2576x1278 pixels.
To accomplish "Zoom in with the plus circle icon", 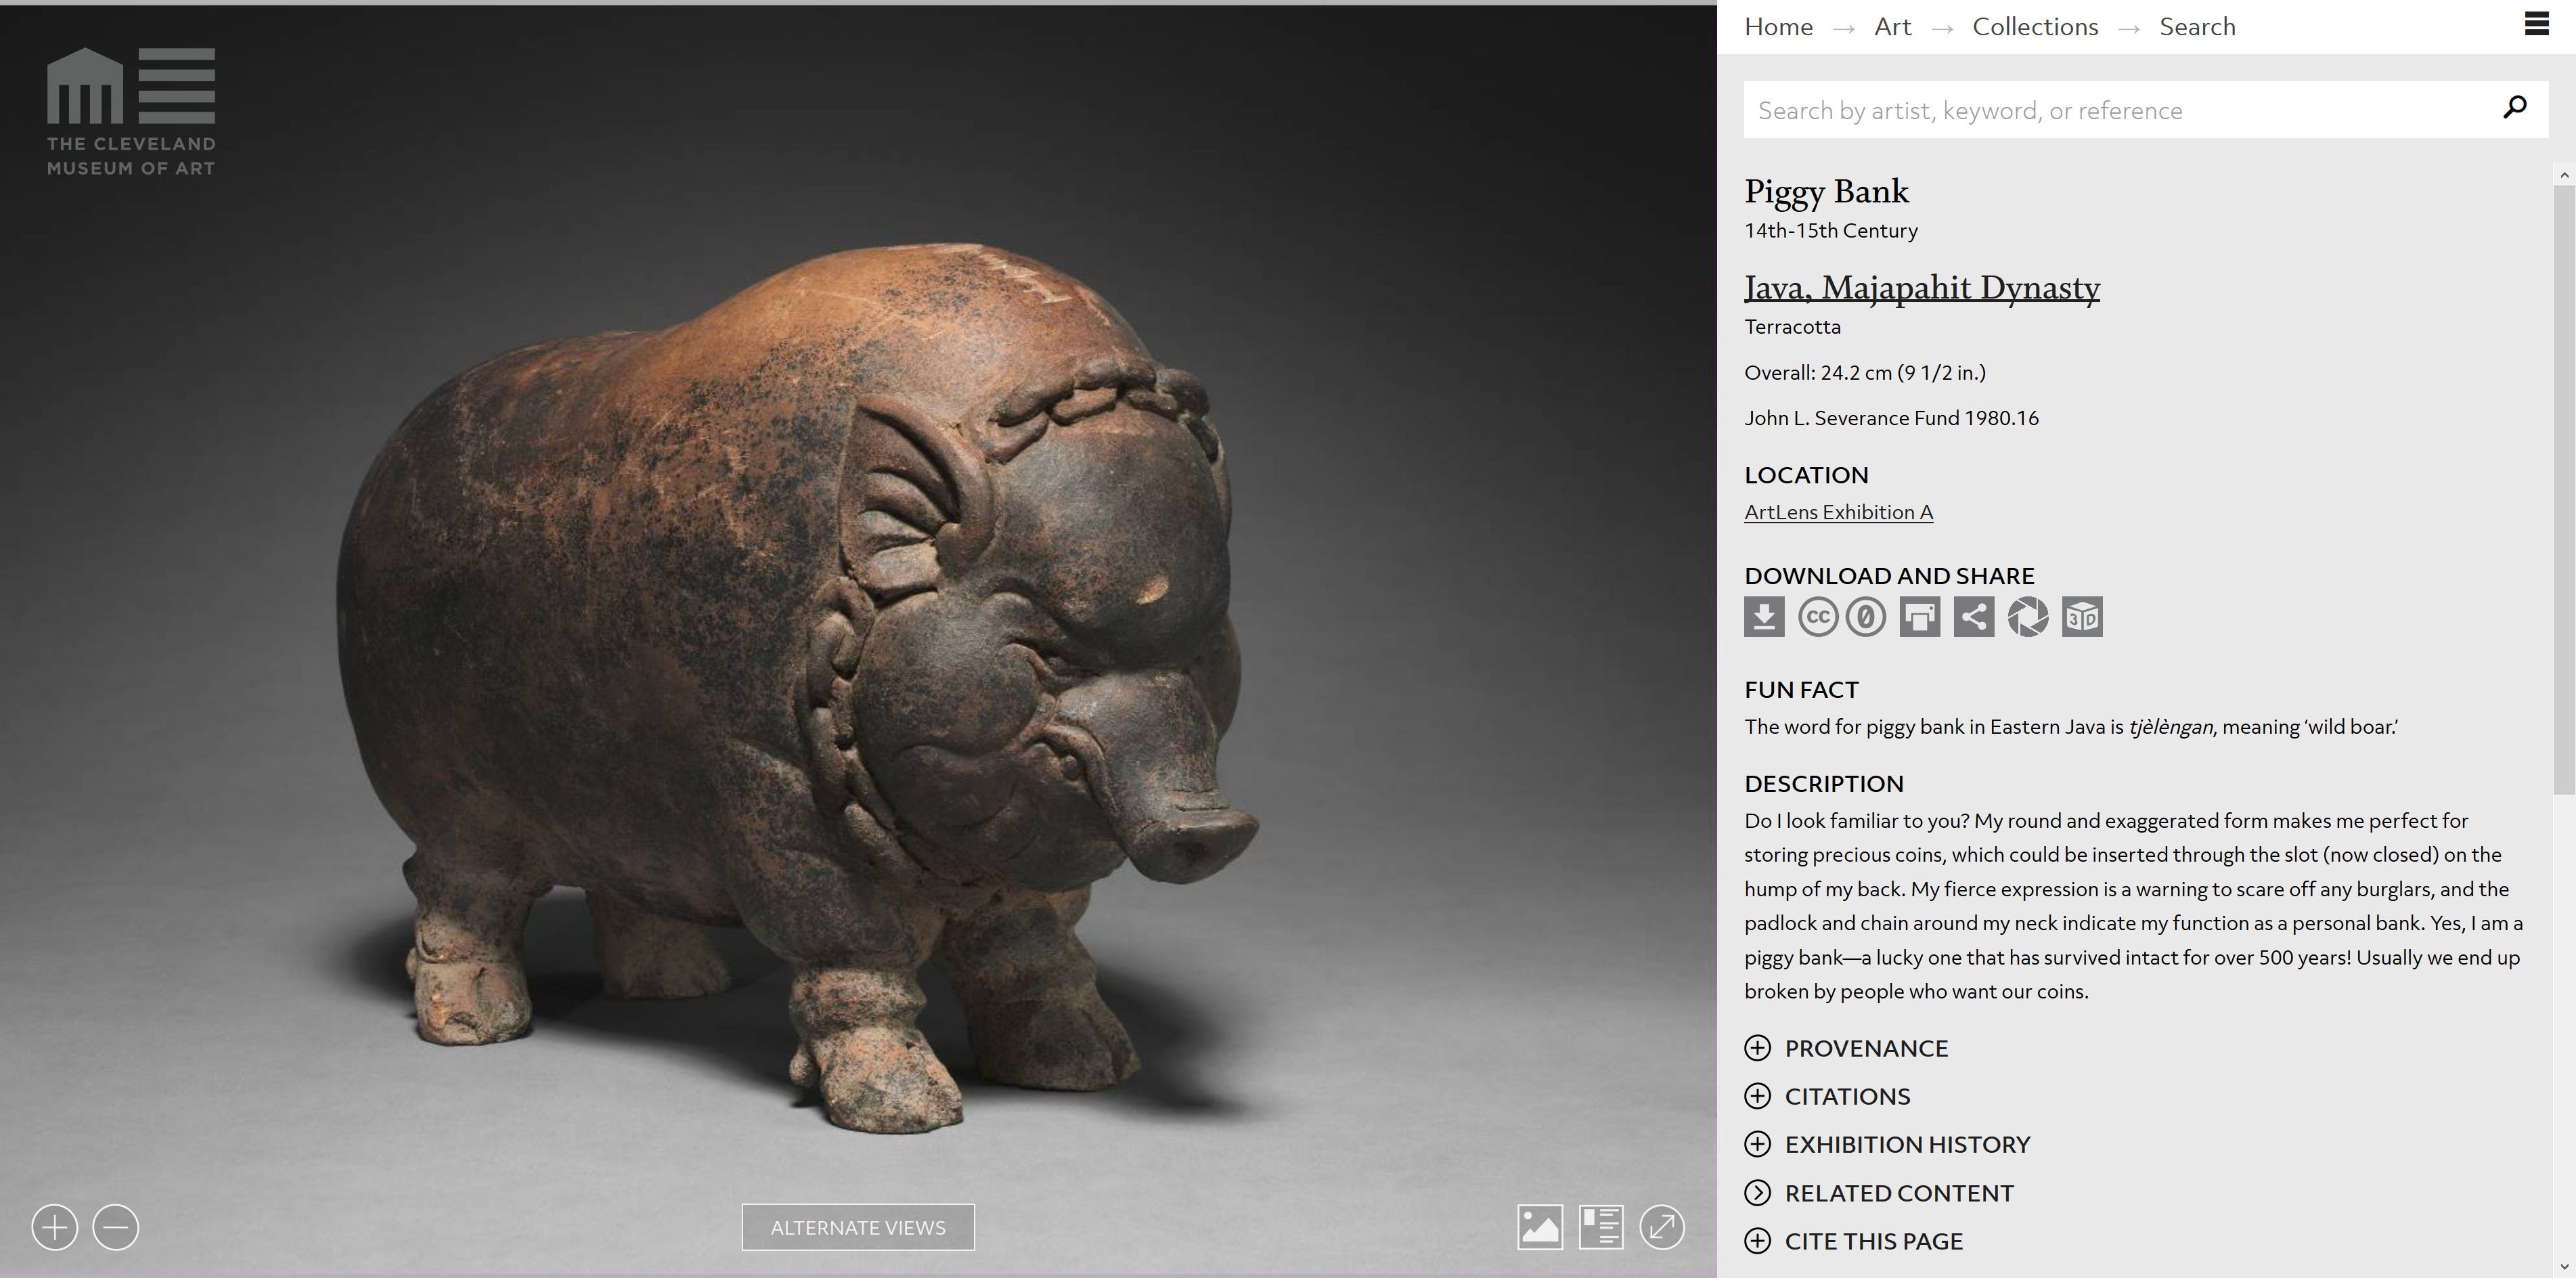I will [x=55, y=1227].
